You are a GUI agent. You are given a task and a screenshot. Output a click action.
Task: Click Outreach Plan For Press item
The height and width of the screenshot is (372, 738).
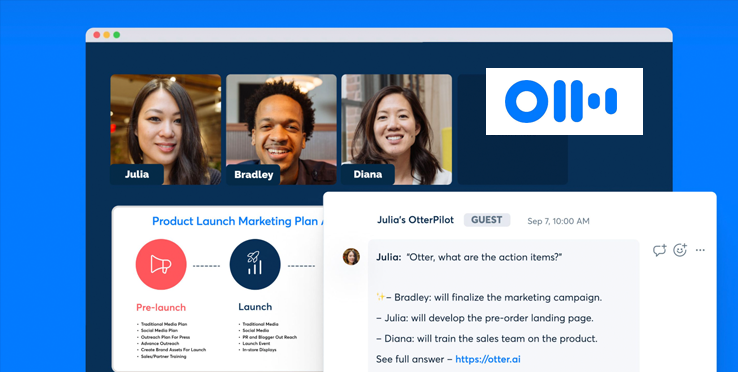coord(165,337)
